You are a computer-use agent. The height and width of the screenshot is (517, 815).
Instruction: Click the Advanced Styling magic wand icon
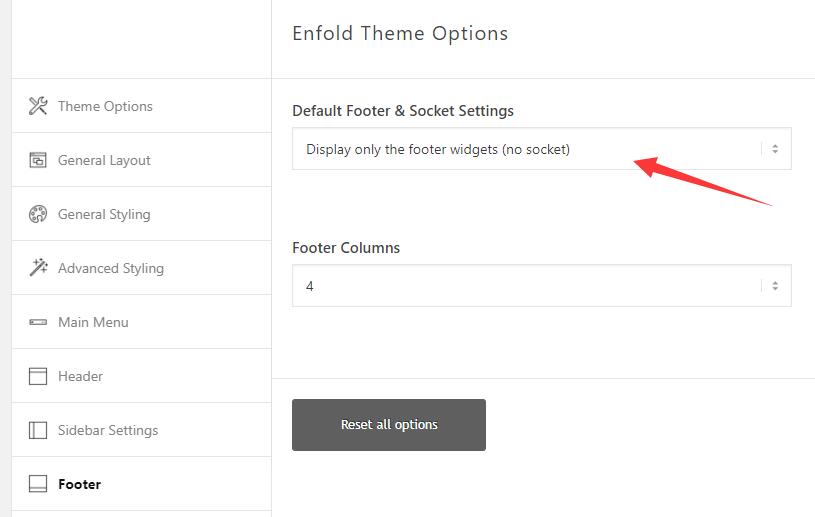(x=38, y=268)
